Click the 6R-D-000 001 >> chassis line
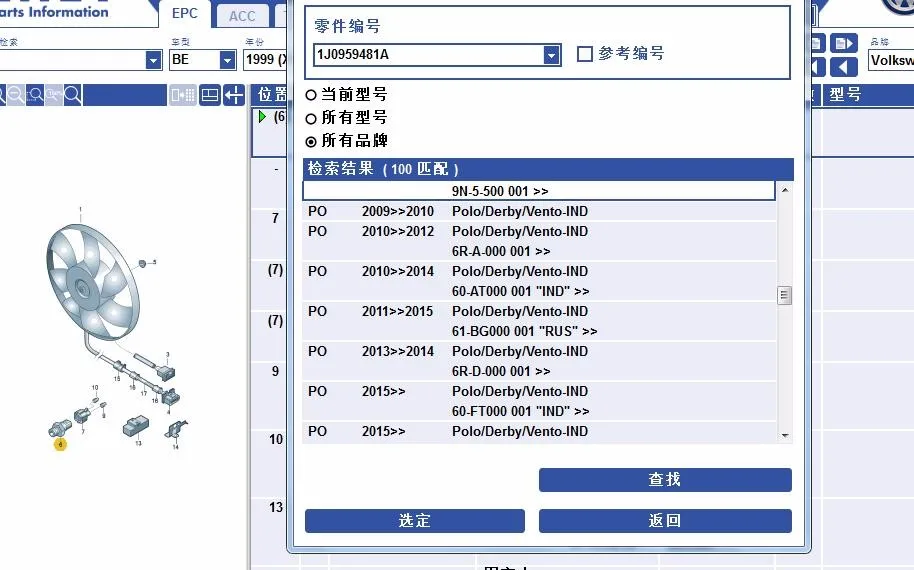The width and height of the screenshot is (914, 570). pyautogui.click(x=501, y=371)
